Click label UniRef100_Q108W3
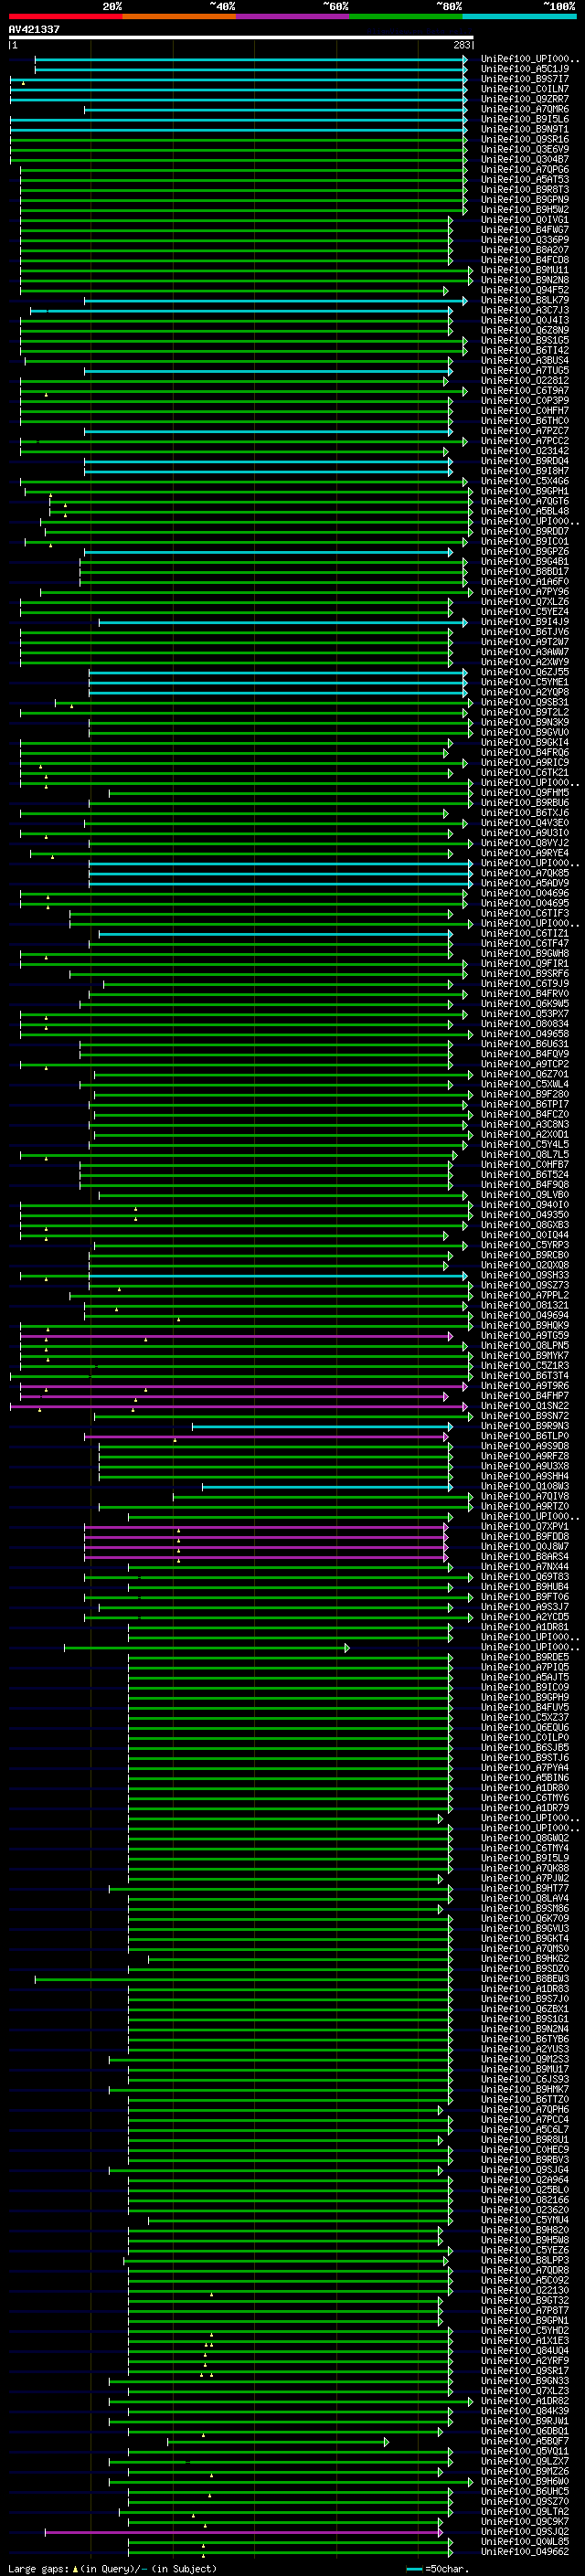 (x=525, y=1487)
